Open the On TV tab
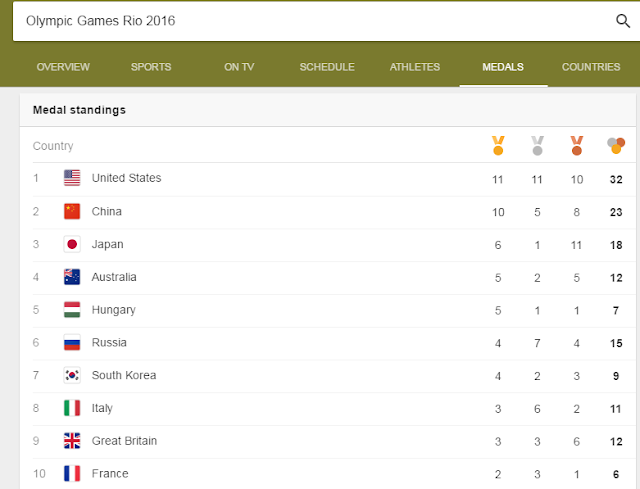This screenshot has height=489, width=640. click(x=239, y=67)
